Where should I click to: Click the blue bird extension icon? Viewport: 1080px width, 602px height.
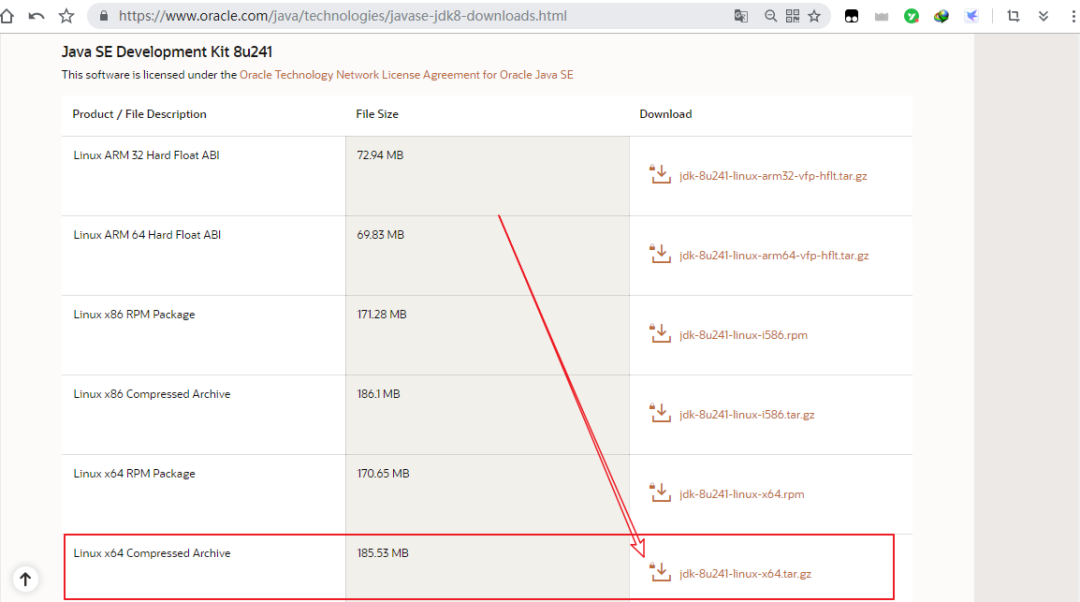(x=972, y=16)
